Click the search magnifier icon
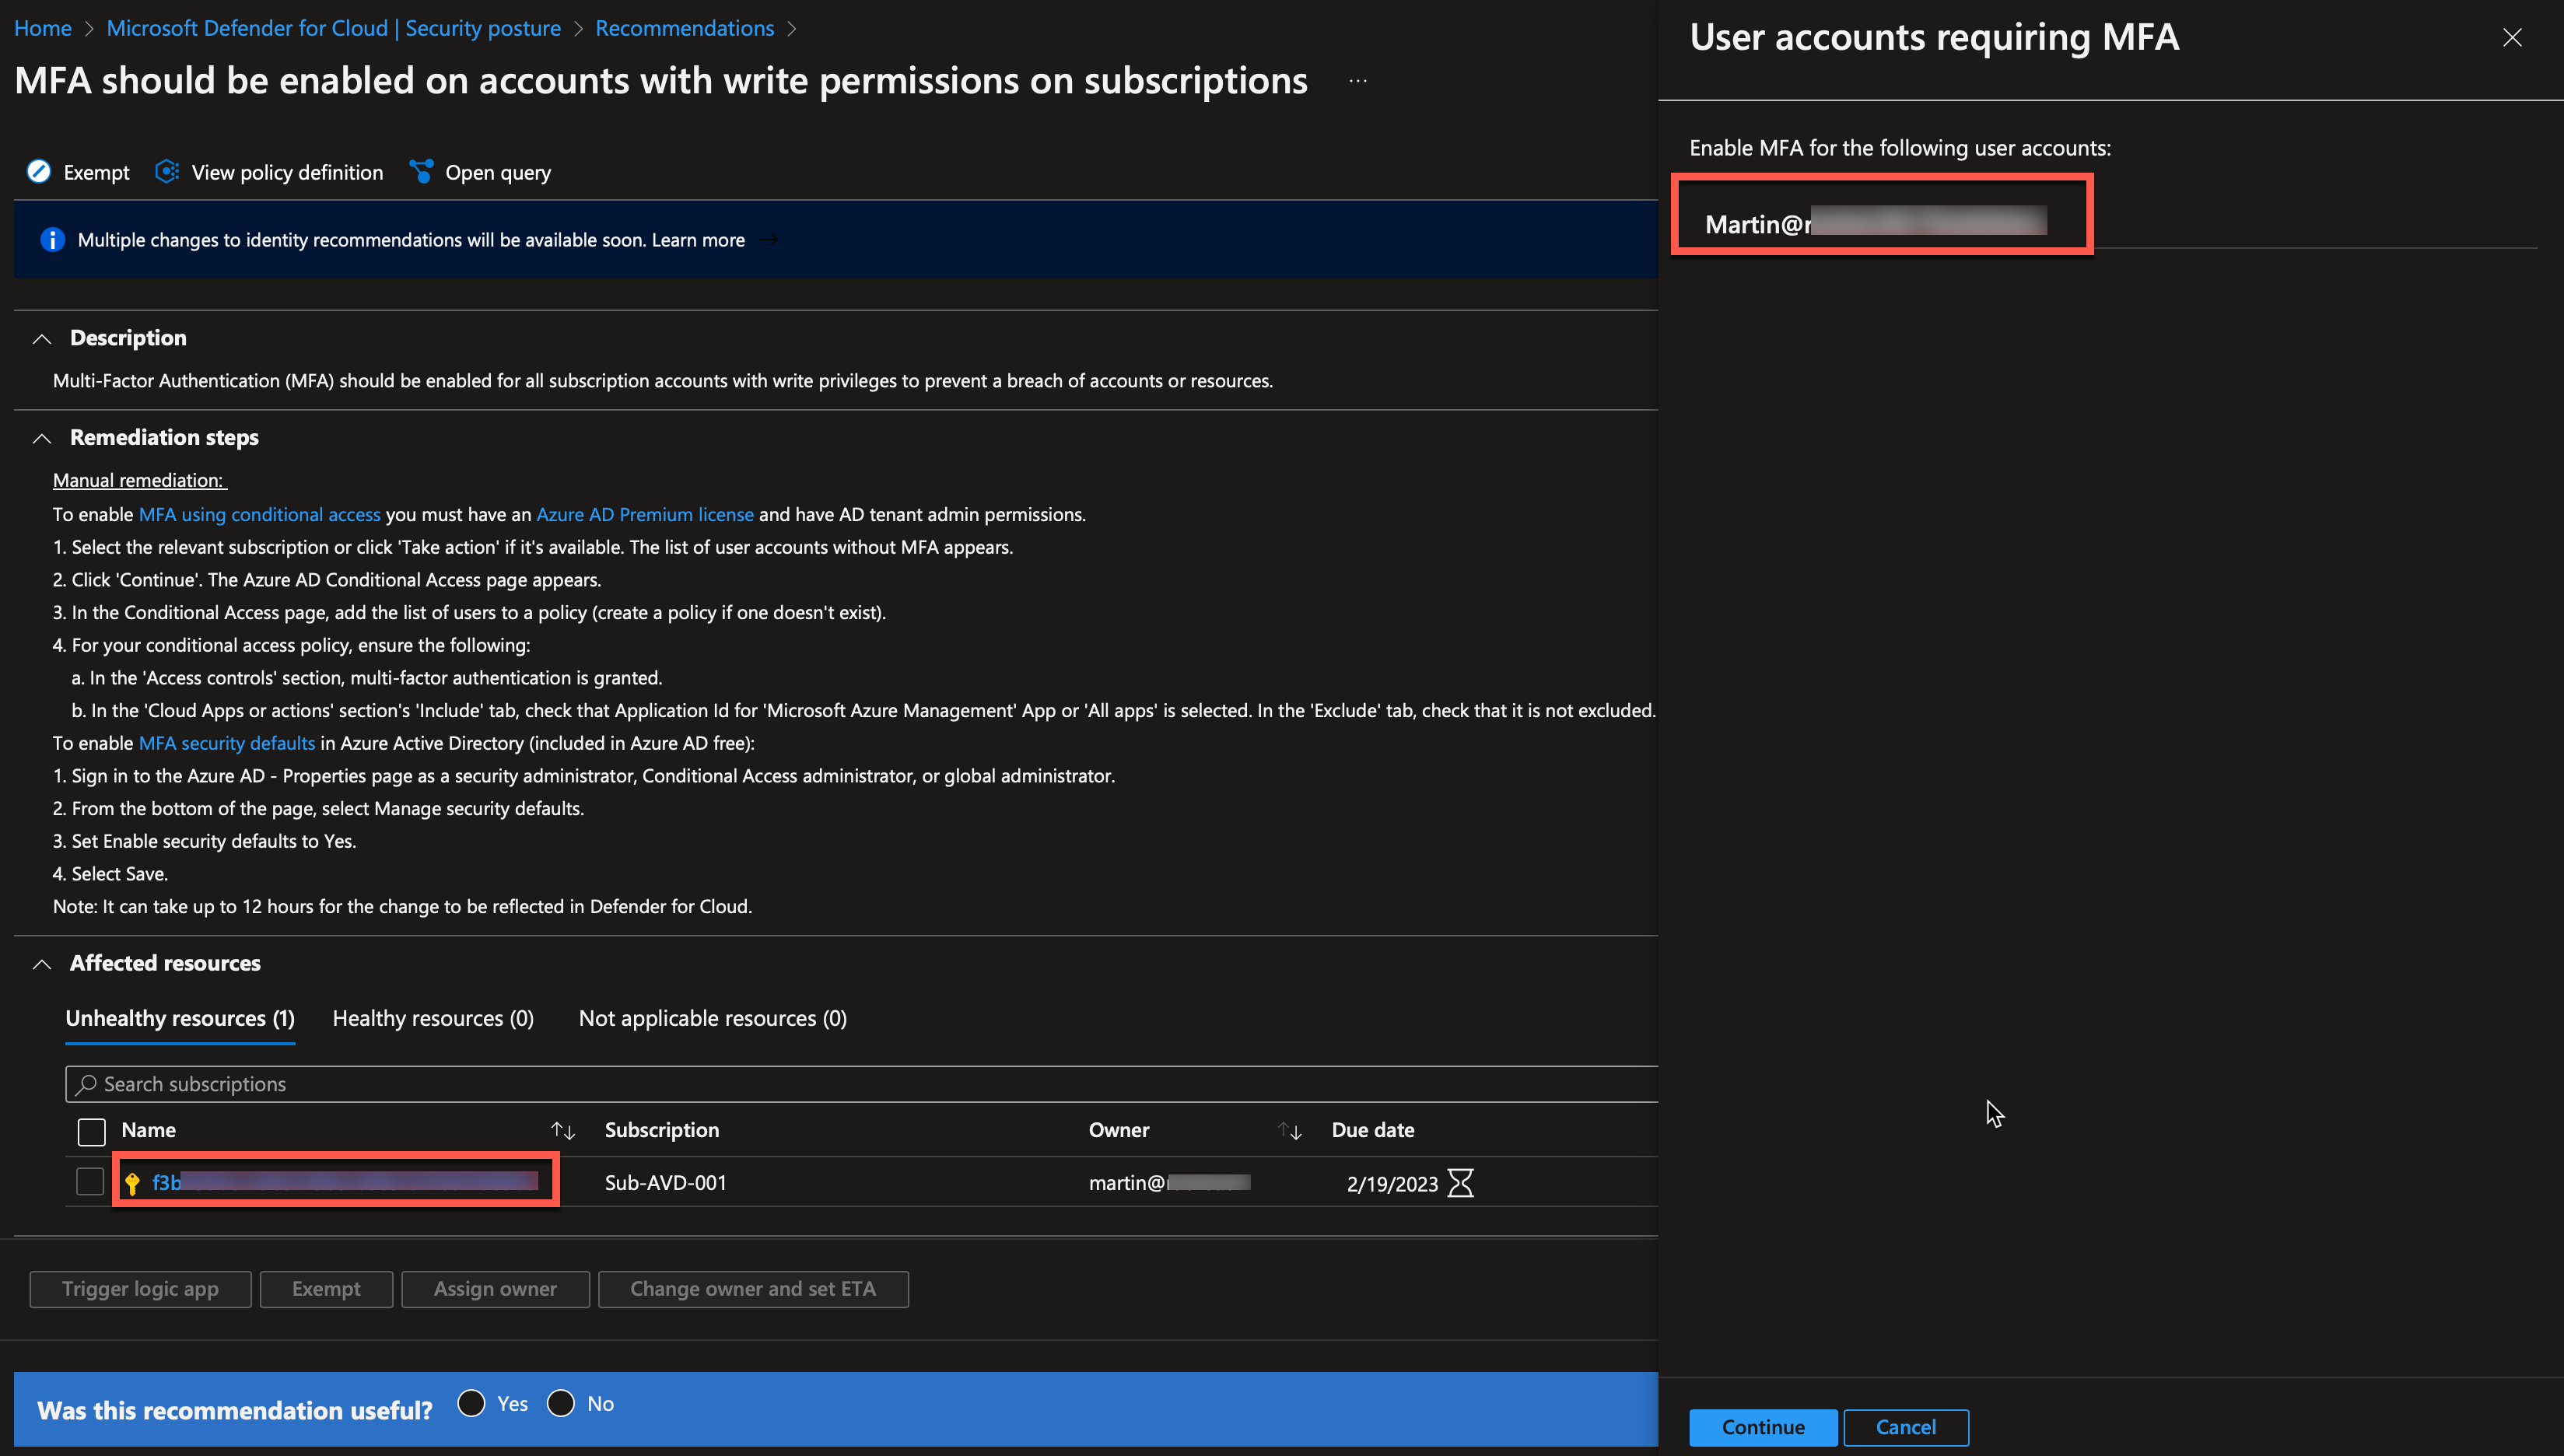This screenshot has width=2564, height=1456. click(x=86, y=1084)
